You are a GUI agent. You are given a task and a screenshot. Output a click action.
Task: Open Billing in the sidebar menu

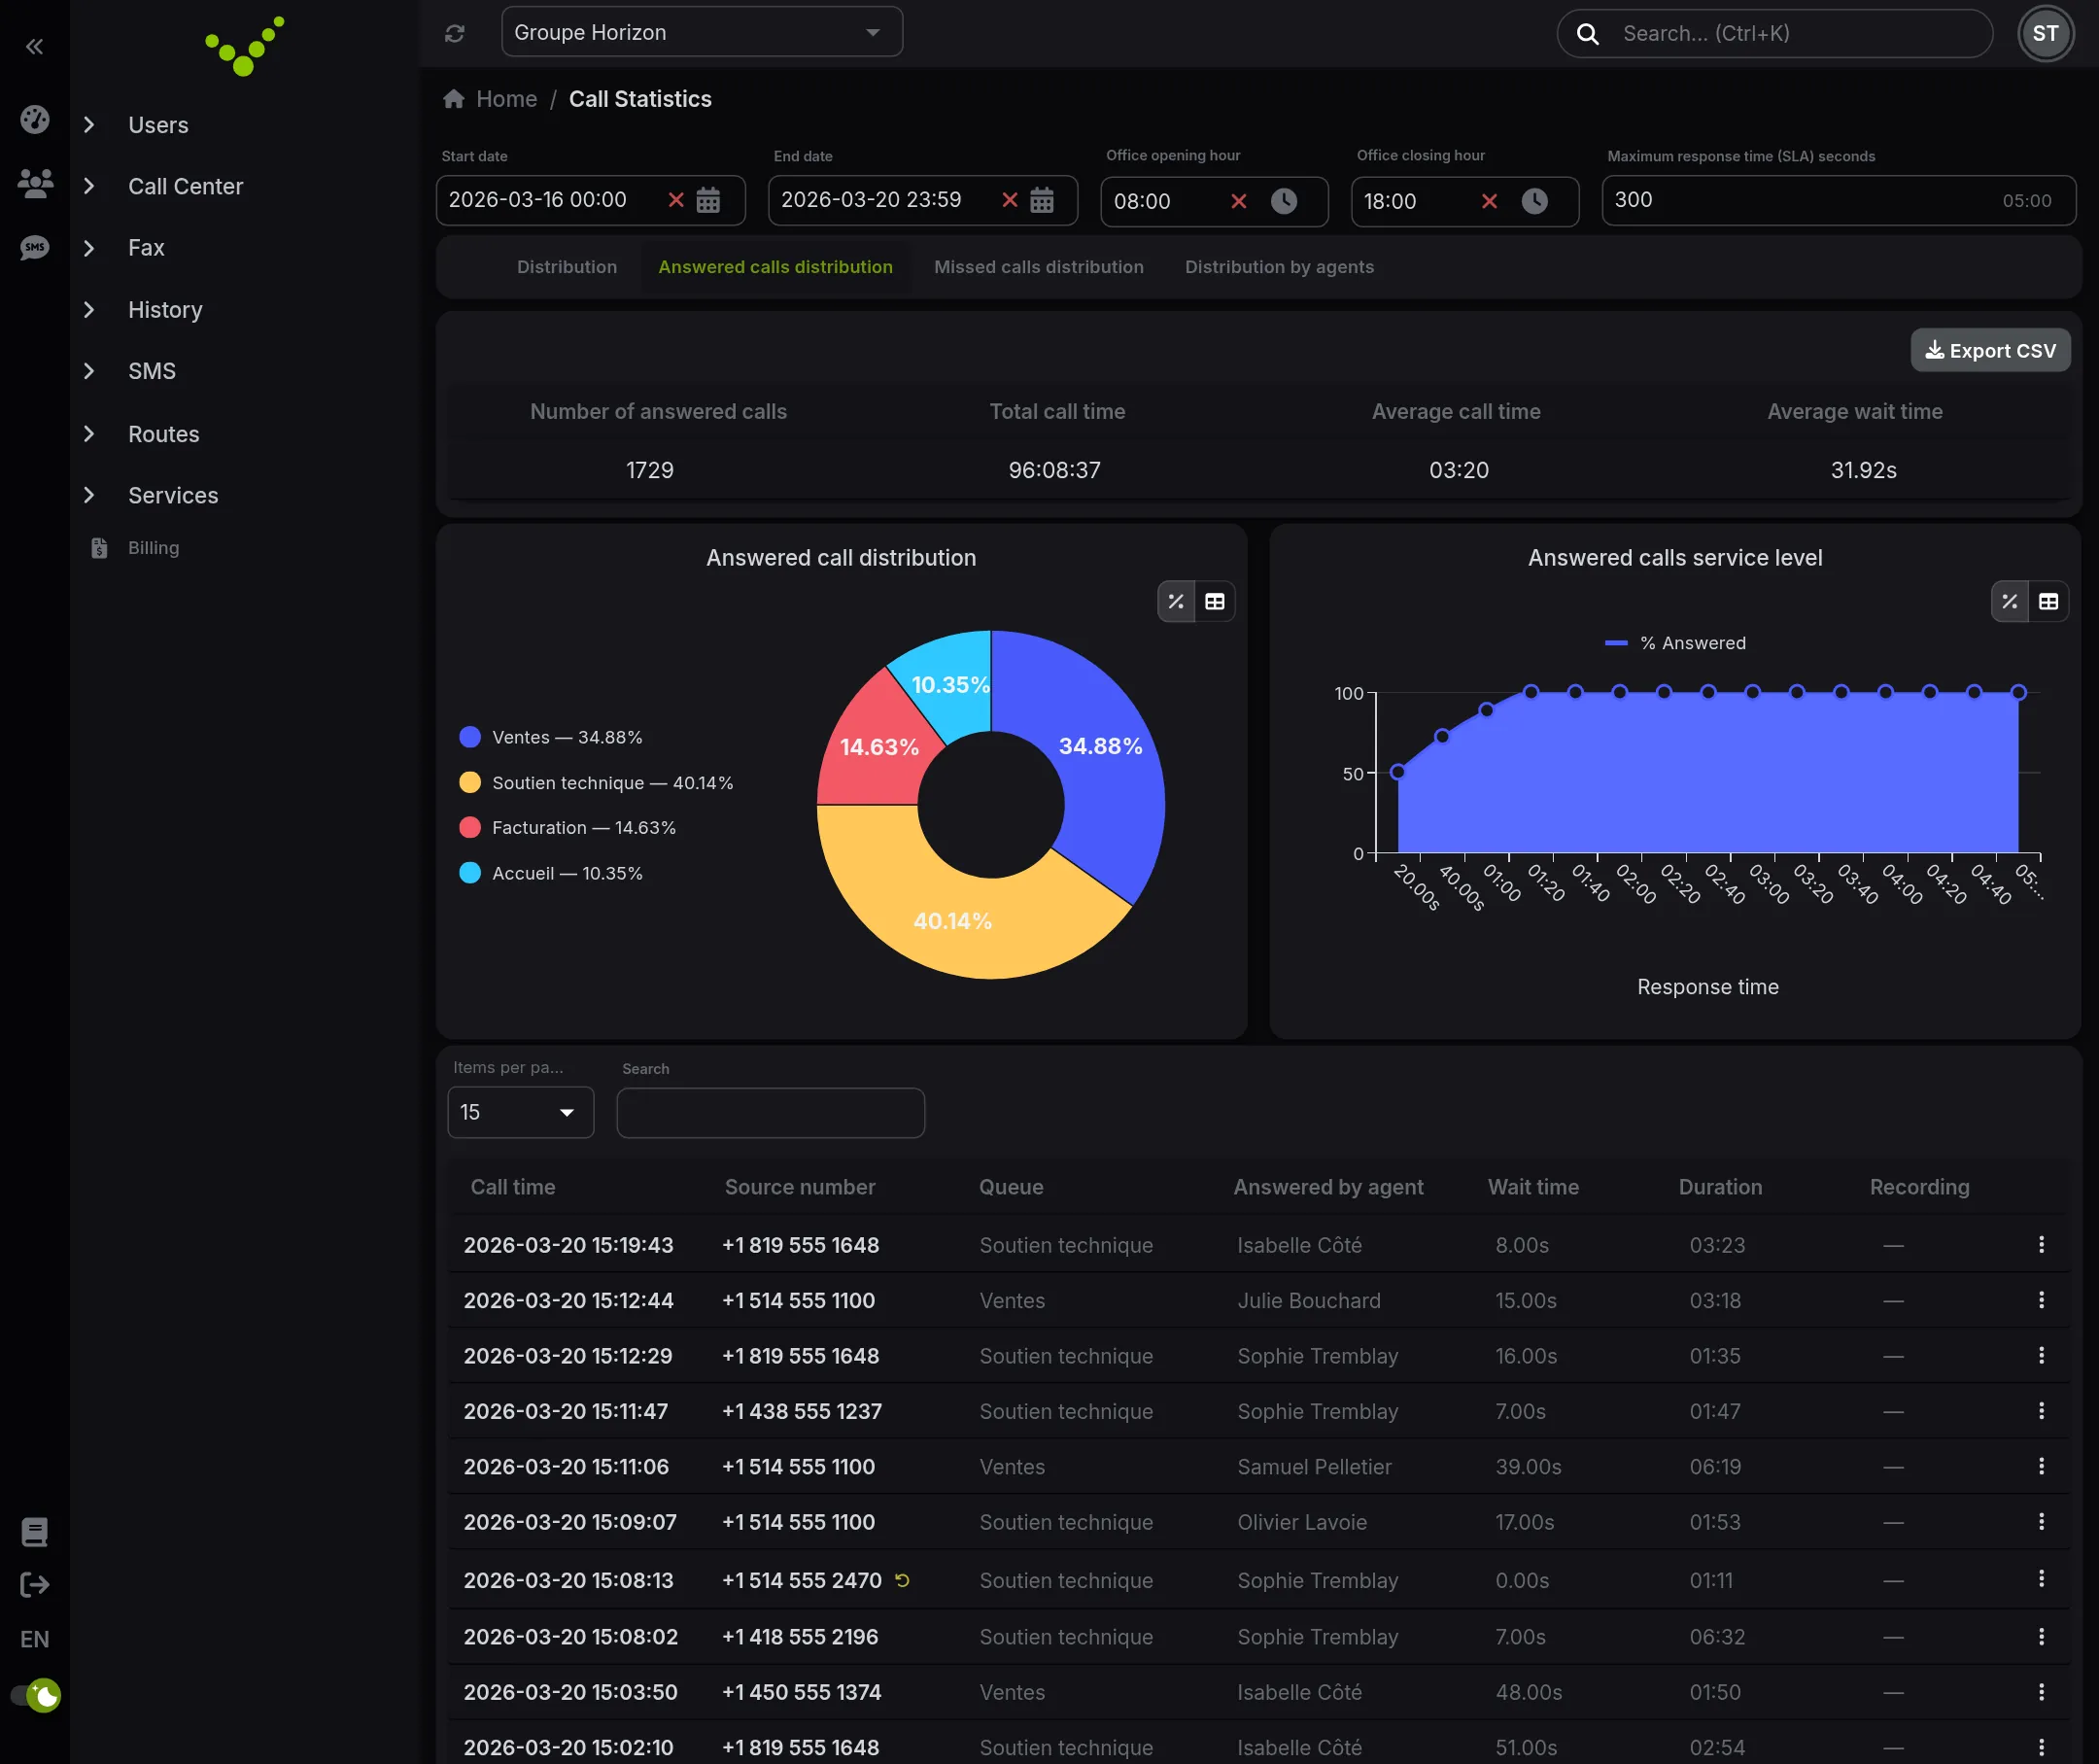[x=153, y=548]
